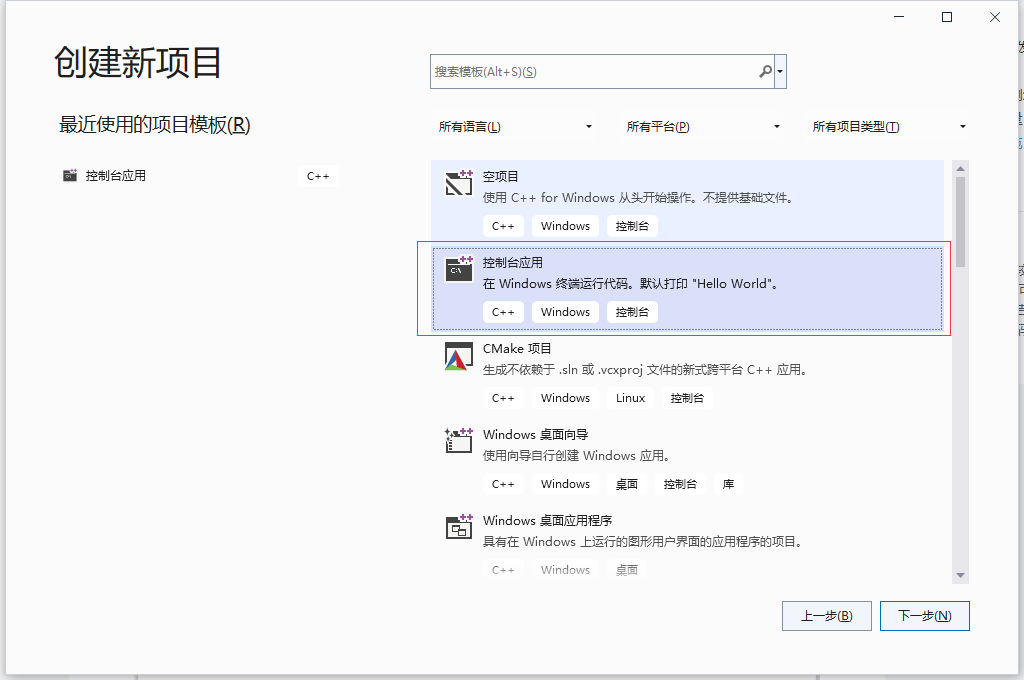Close the 创建新项目 dialog
Screen dimensions: 1024x680
coord(995,17)
